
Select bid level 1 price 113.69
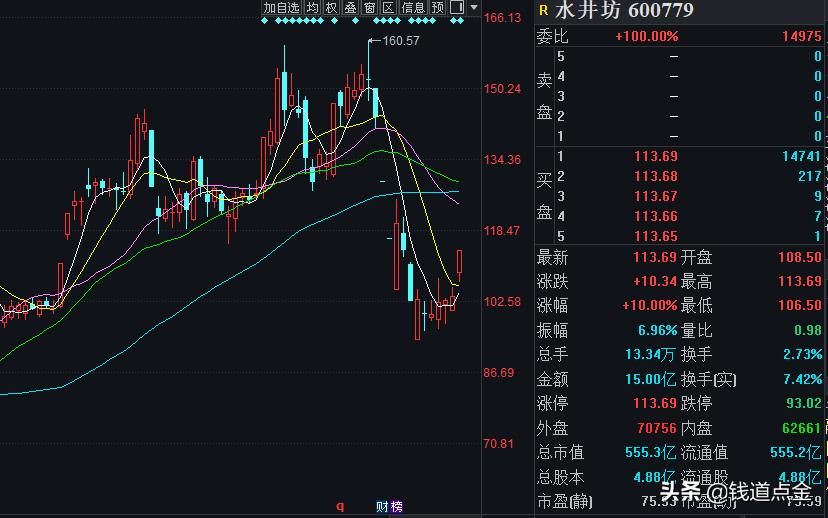(655, 156)
